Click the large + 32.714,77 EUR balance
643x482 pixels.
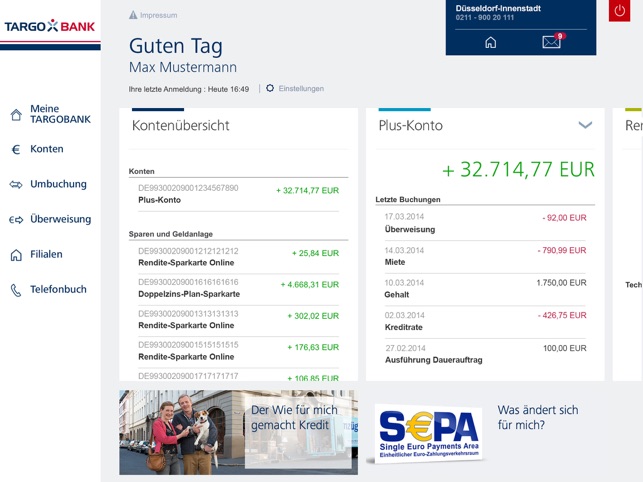pyautogui.click(x=518, y=169)
